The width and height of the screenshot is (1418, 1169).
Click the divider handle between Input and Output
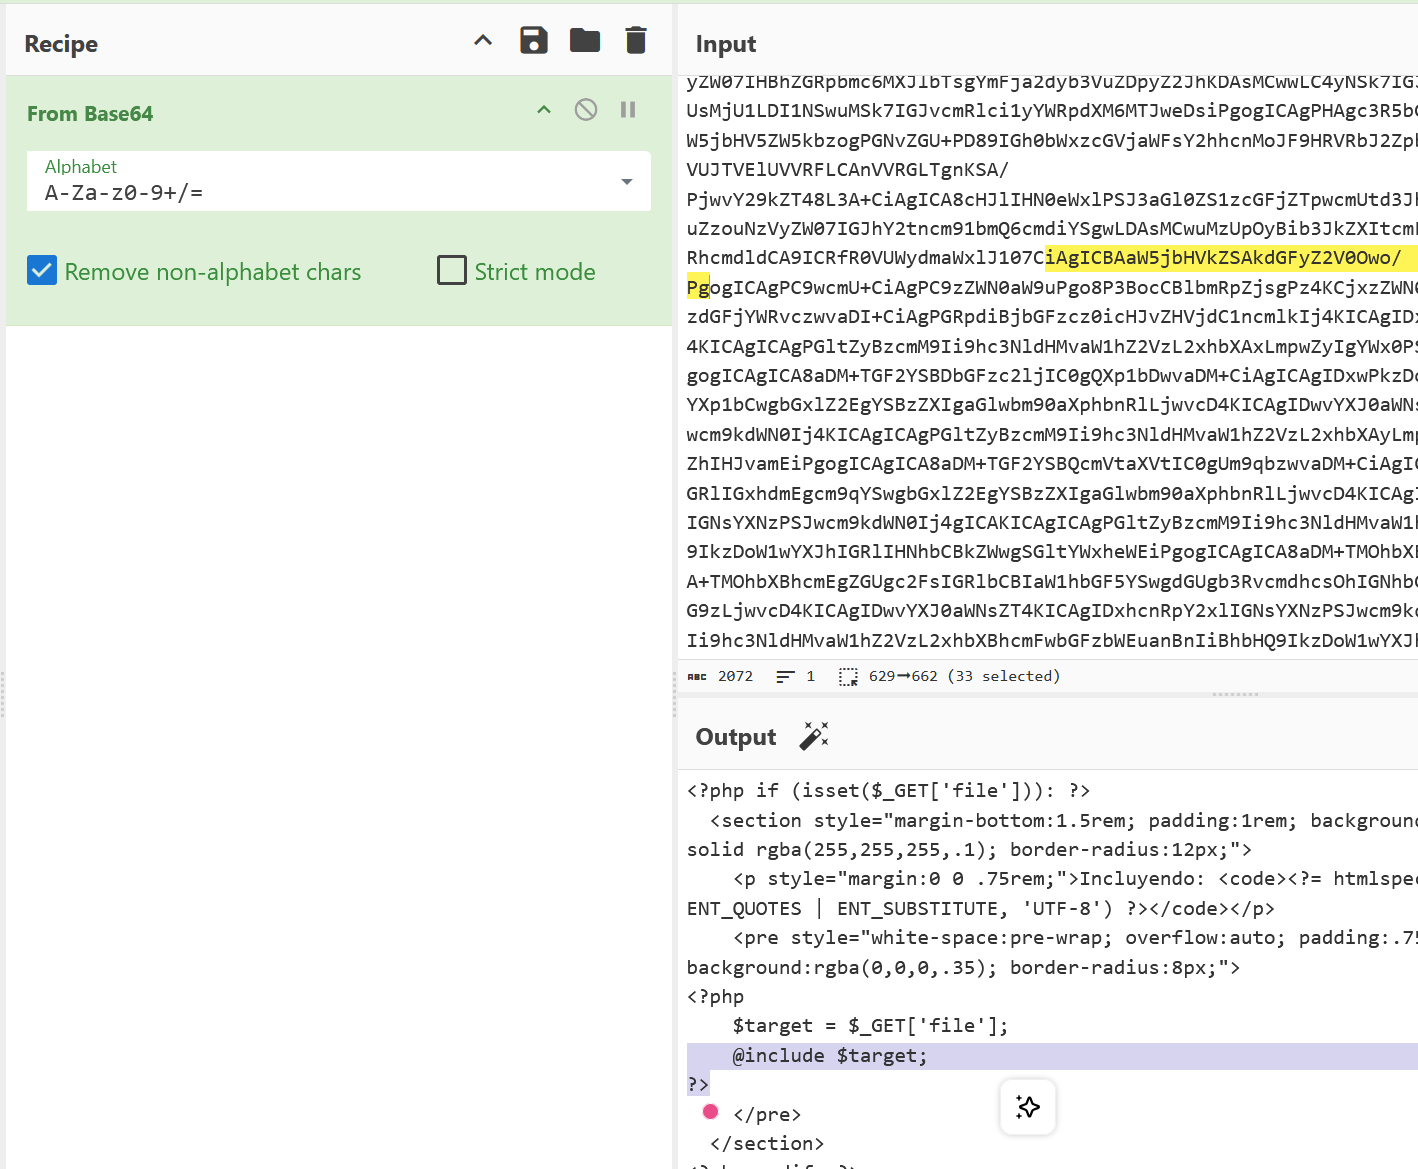(x=1235, y=694)
